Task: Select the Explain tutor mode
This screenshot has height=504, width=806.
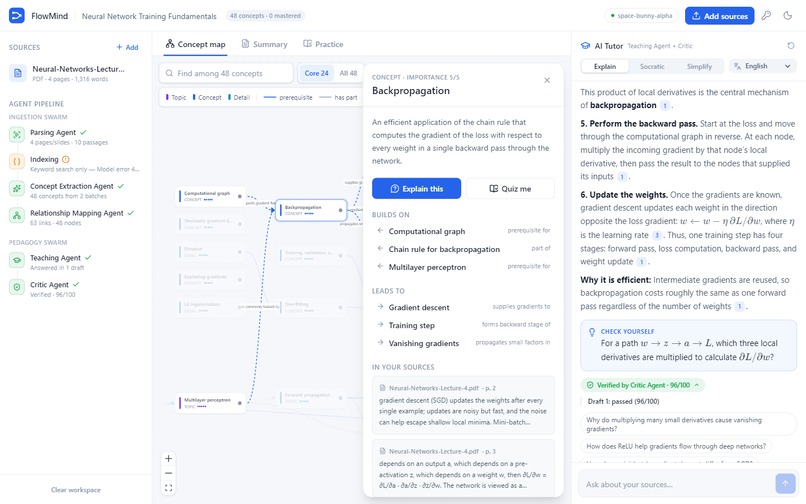Action: 604,66
